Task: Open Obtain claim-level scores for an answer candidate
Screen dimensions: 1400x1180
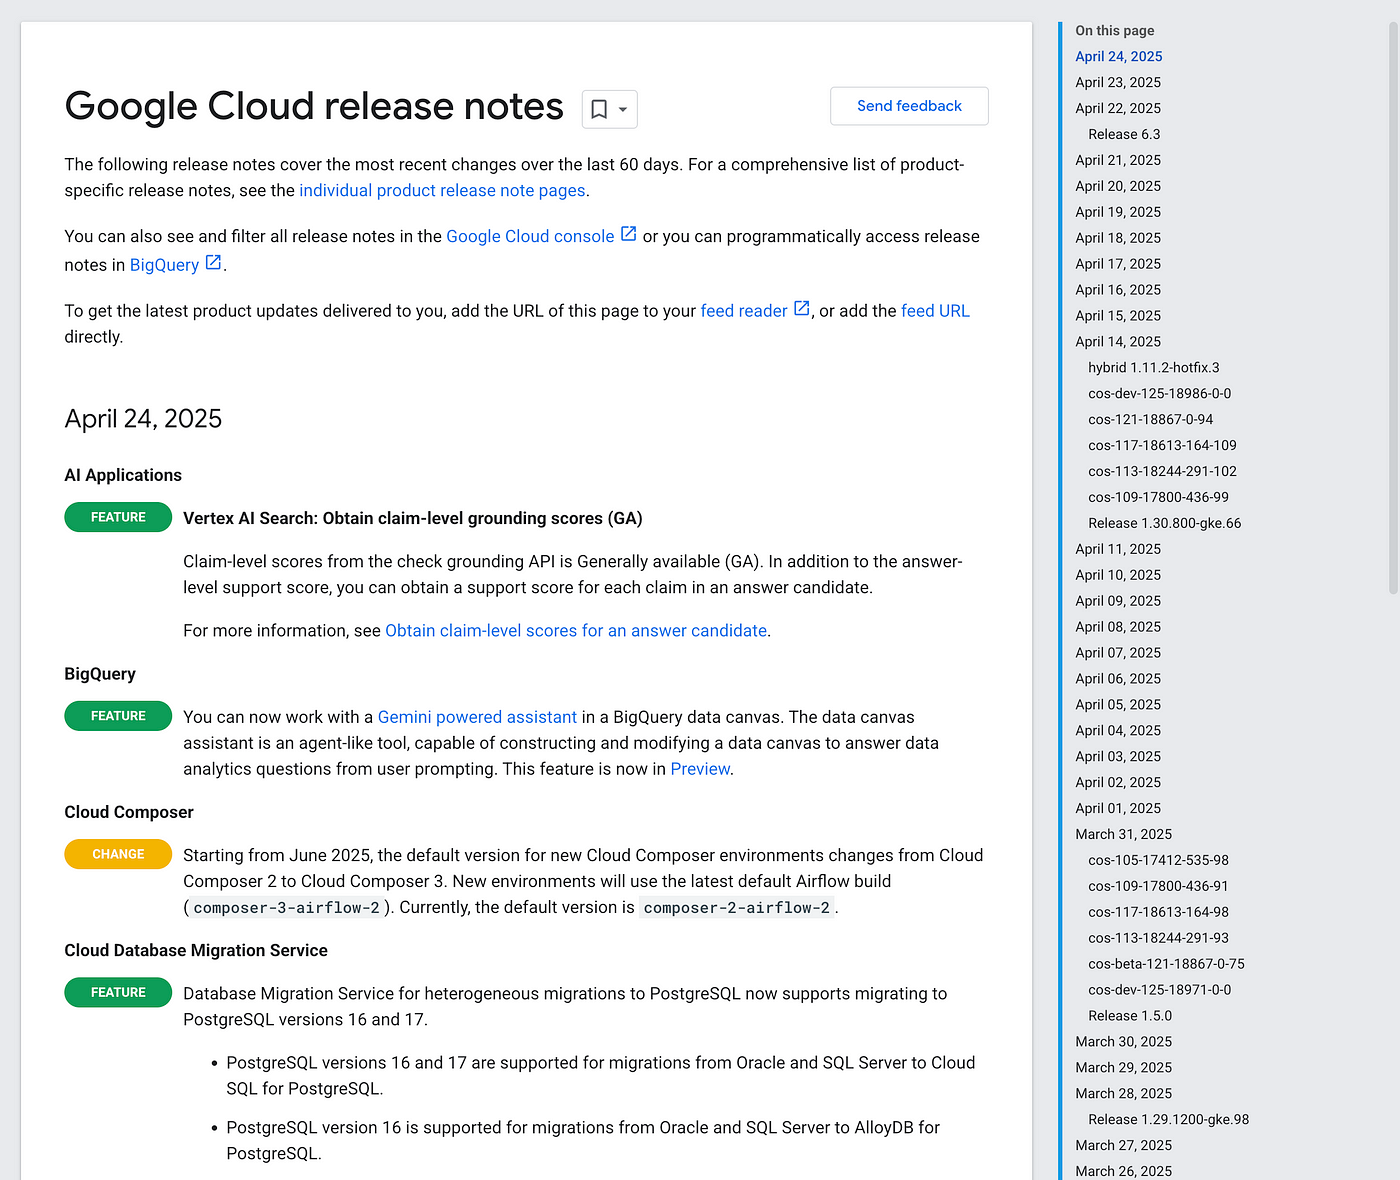Action: point(575,630)
